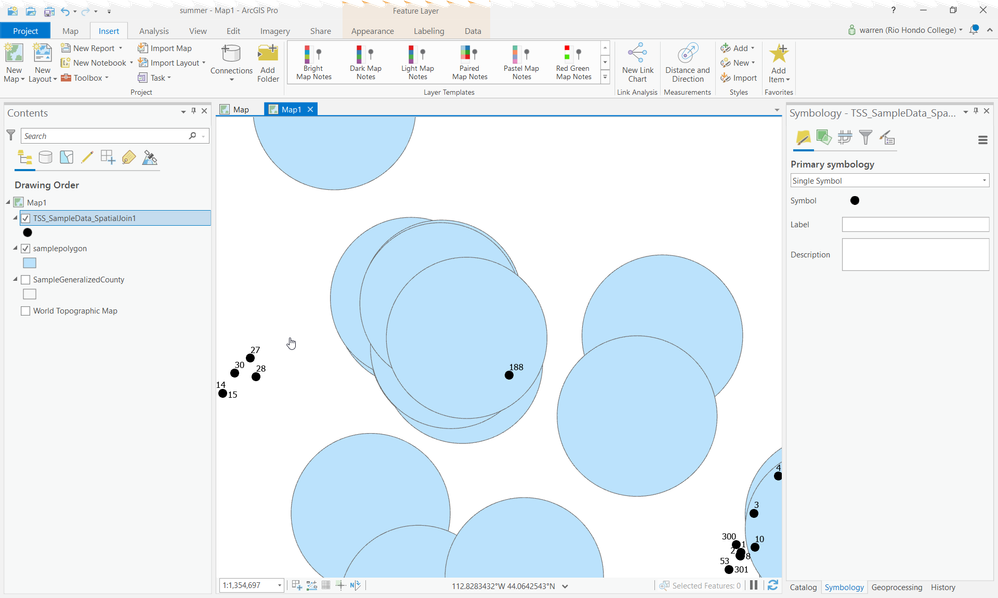Open Distance and Direction tool
This screenshot has width=998, height=598.
pos(687,63)
